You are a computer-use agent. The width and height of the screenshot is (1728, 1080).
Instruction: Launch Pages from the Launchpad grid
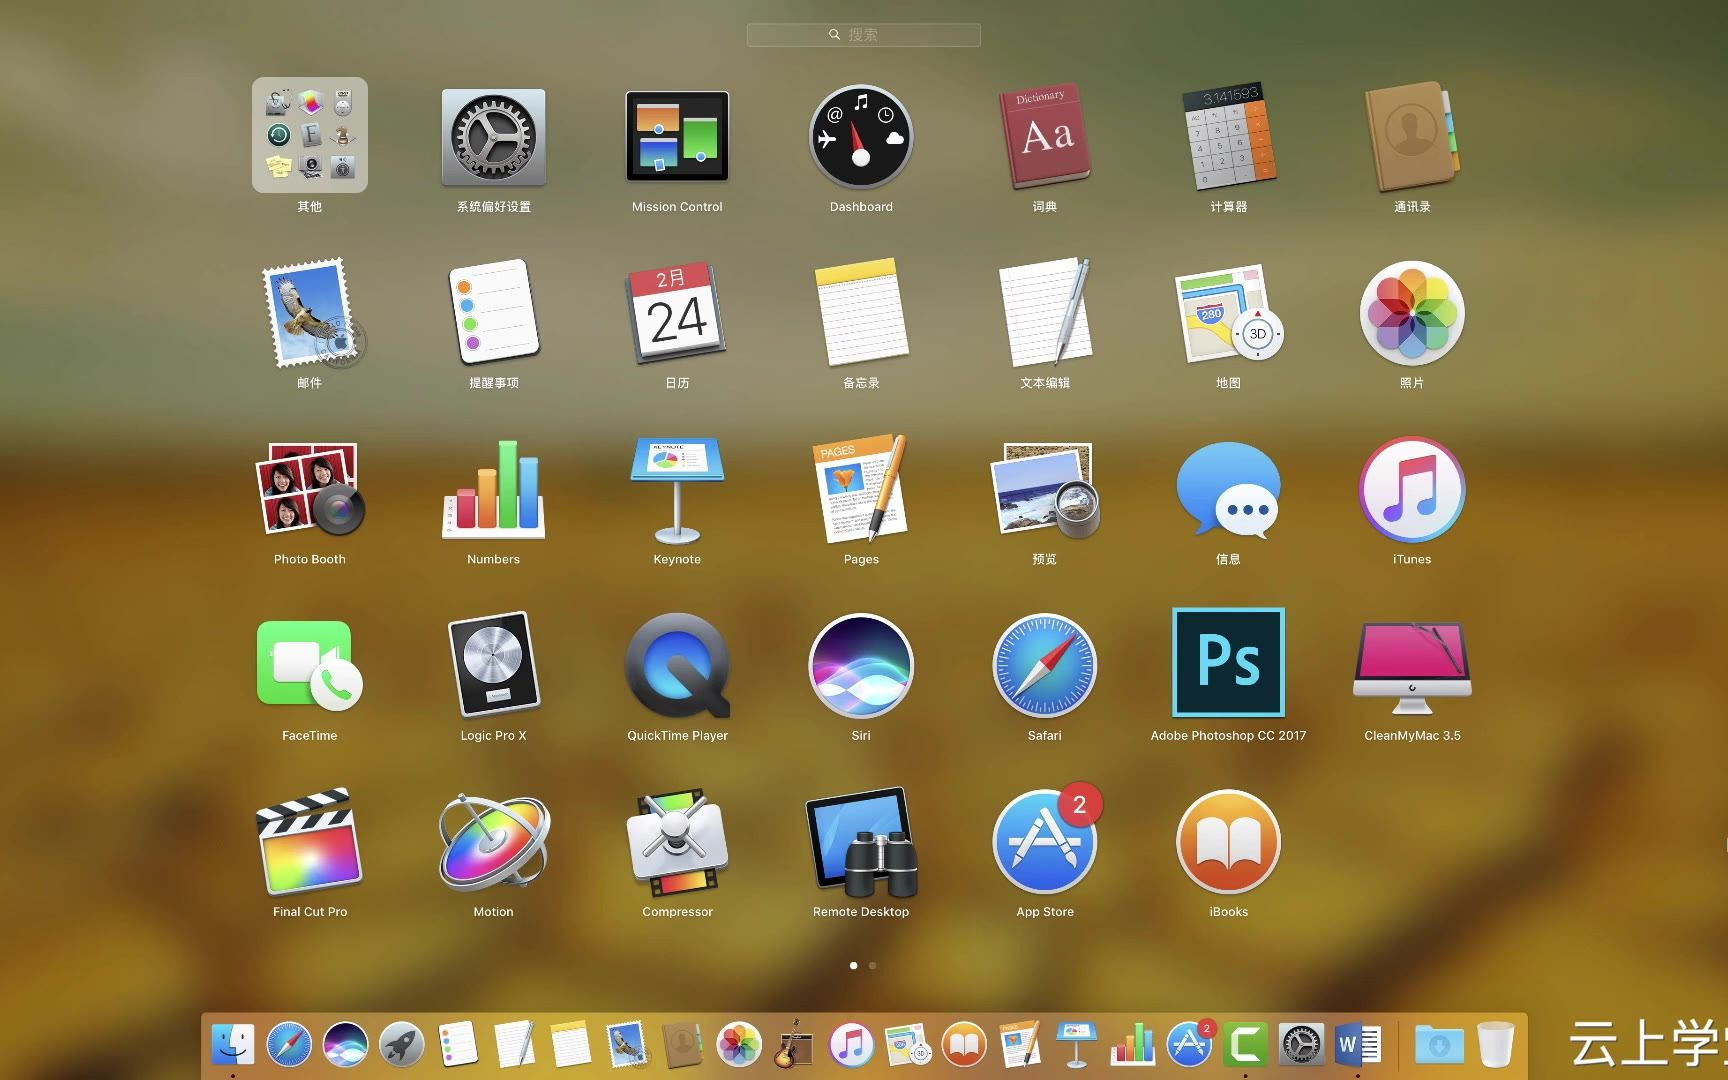[861, 488]
